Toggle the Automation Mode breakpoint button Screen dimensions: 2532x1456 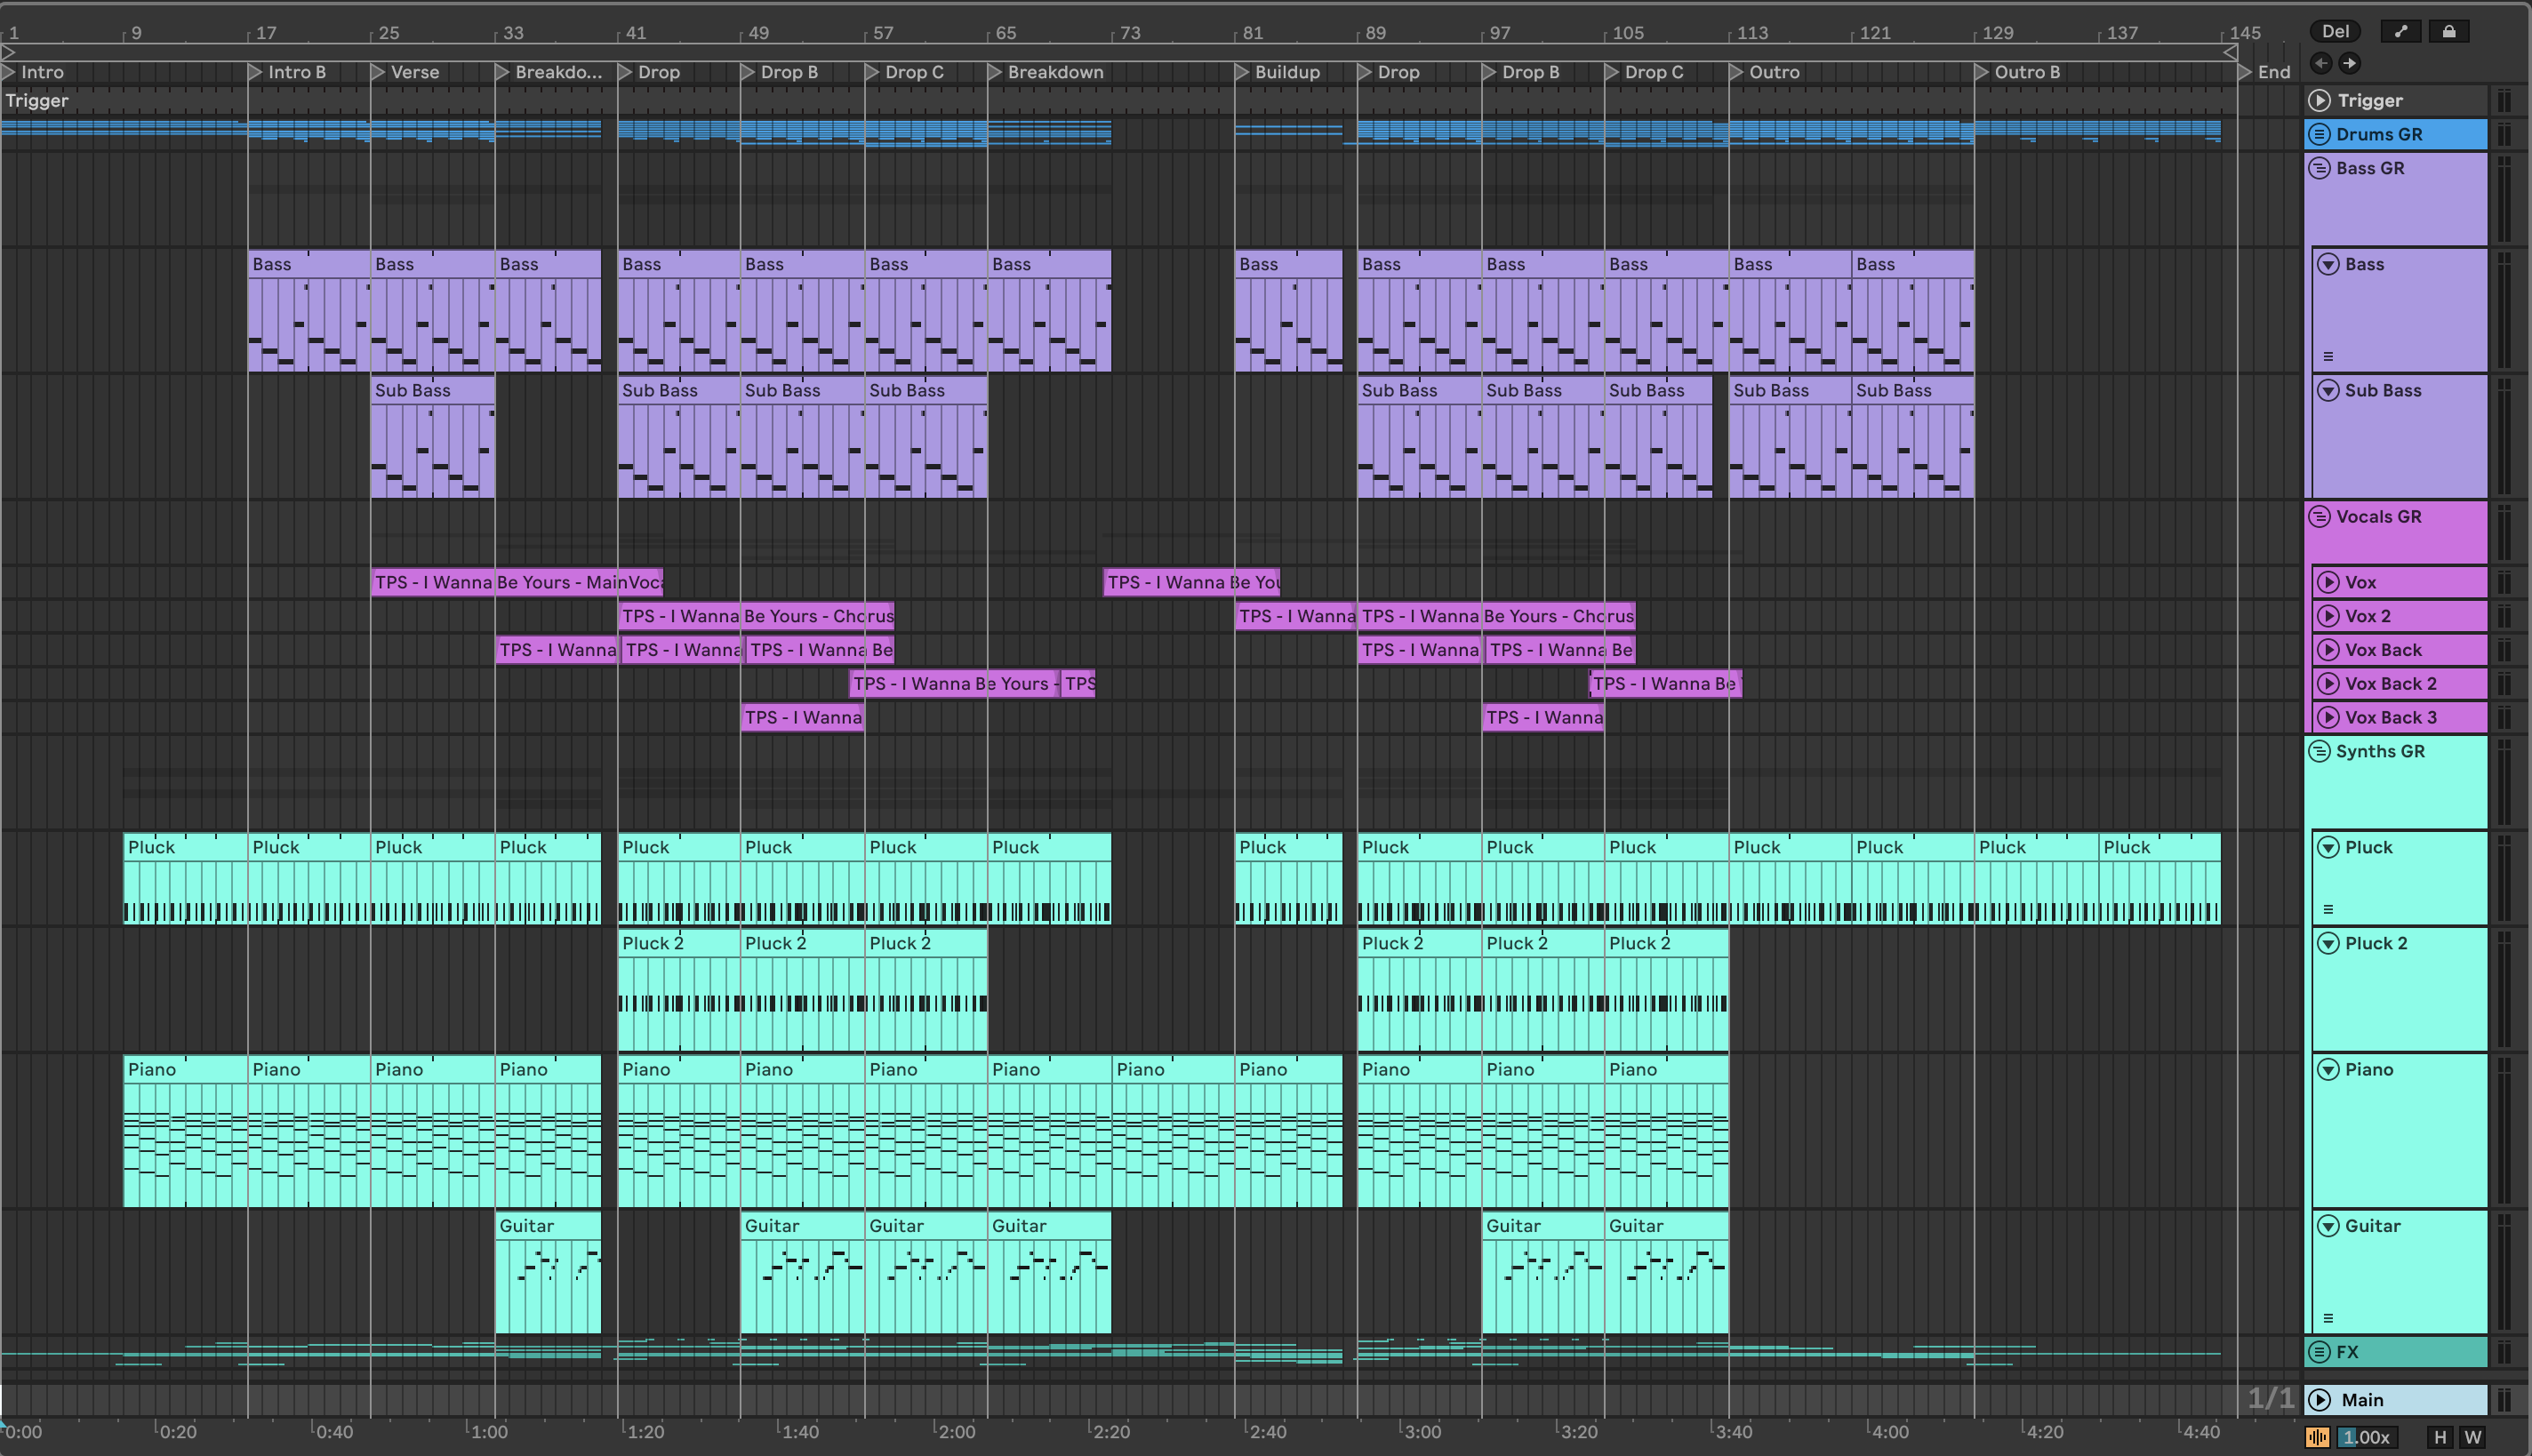click(2400, 31)
